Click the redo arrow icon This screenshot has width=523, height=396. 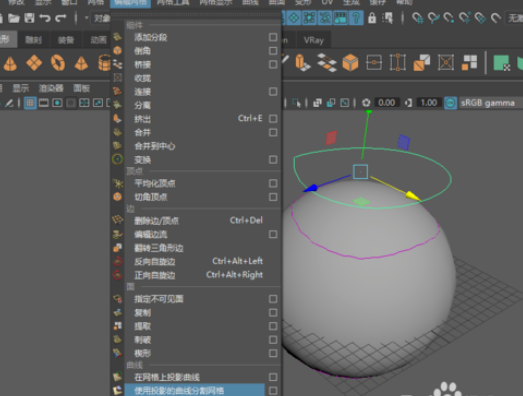(x=61, y=18)
